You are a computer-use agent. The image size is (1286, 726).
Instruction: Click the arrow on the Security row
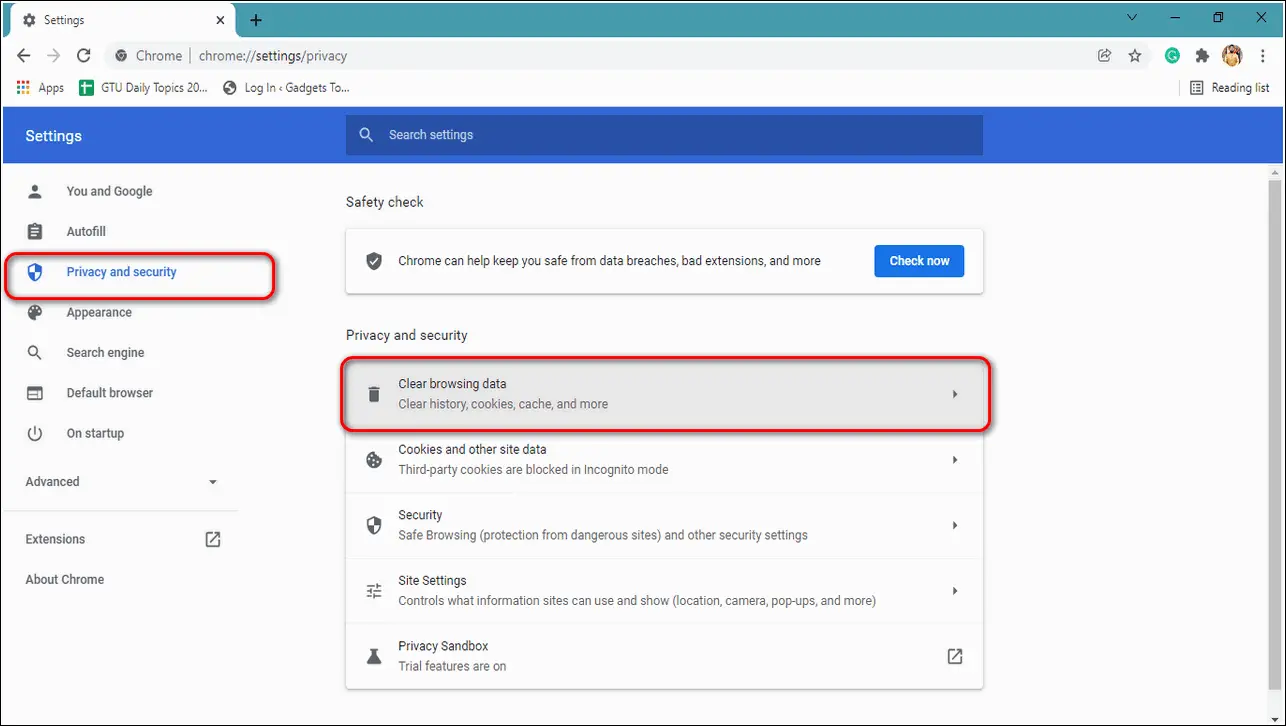tap(955, 525)
